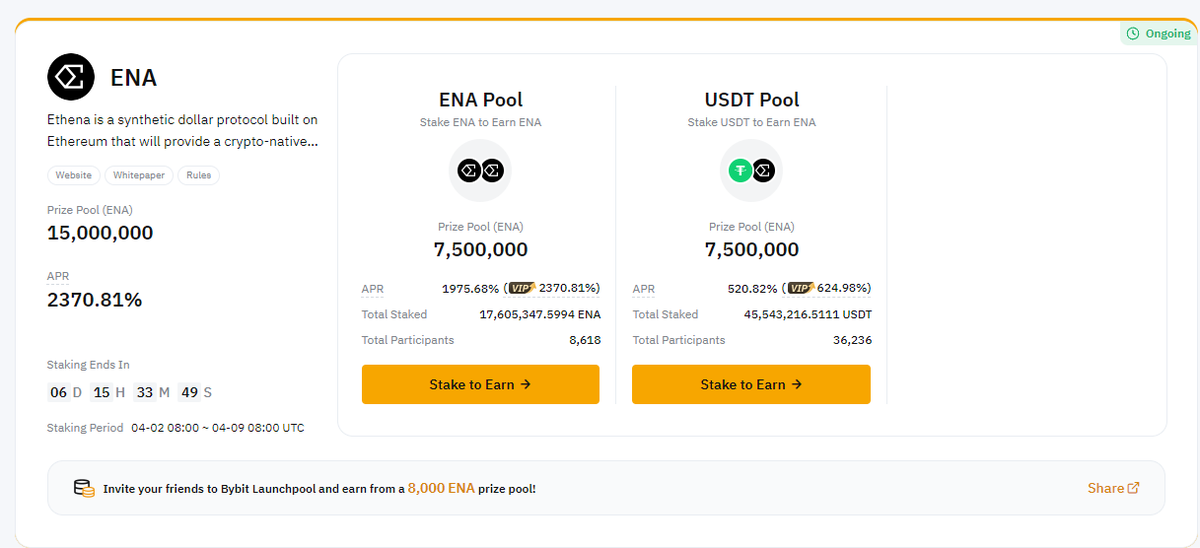Click the Ongoing status badge text
The height and width of the screenshot is (548, 1200).
click(1168, 33)
